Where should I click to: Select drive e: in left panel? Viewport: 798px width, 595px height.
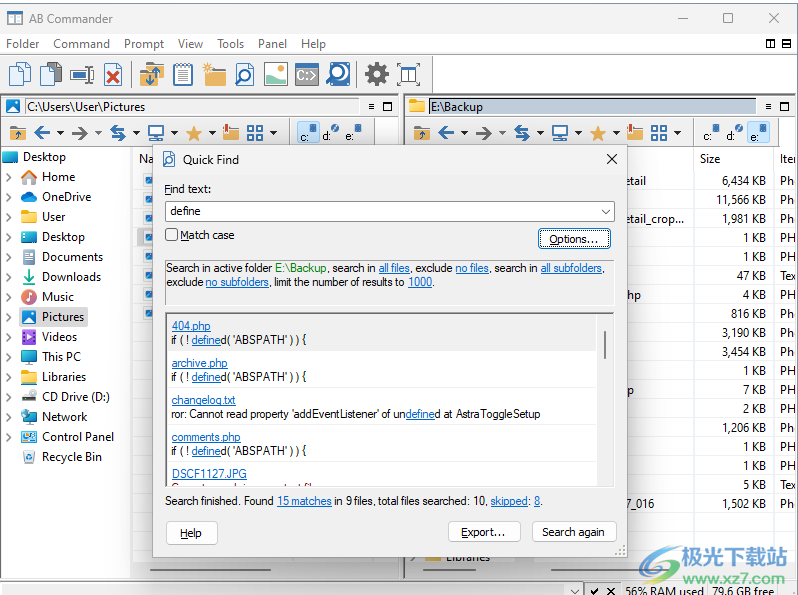coord(353,132)
